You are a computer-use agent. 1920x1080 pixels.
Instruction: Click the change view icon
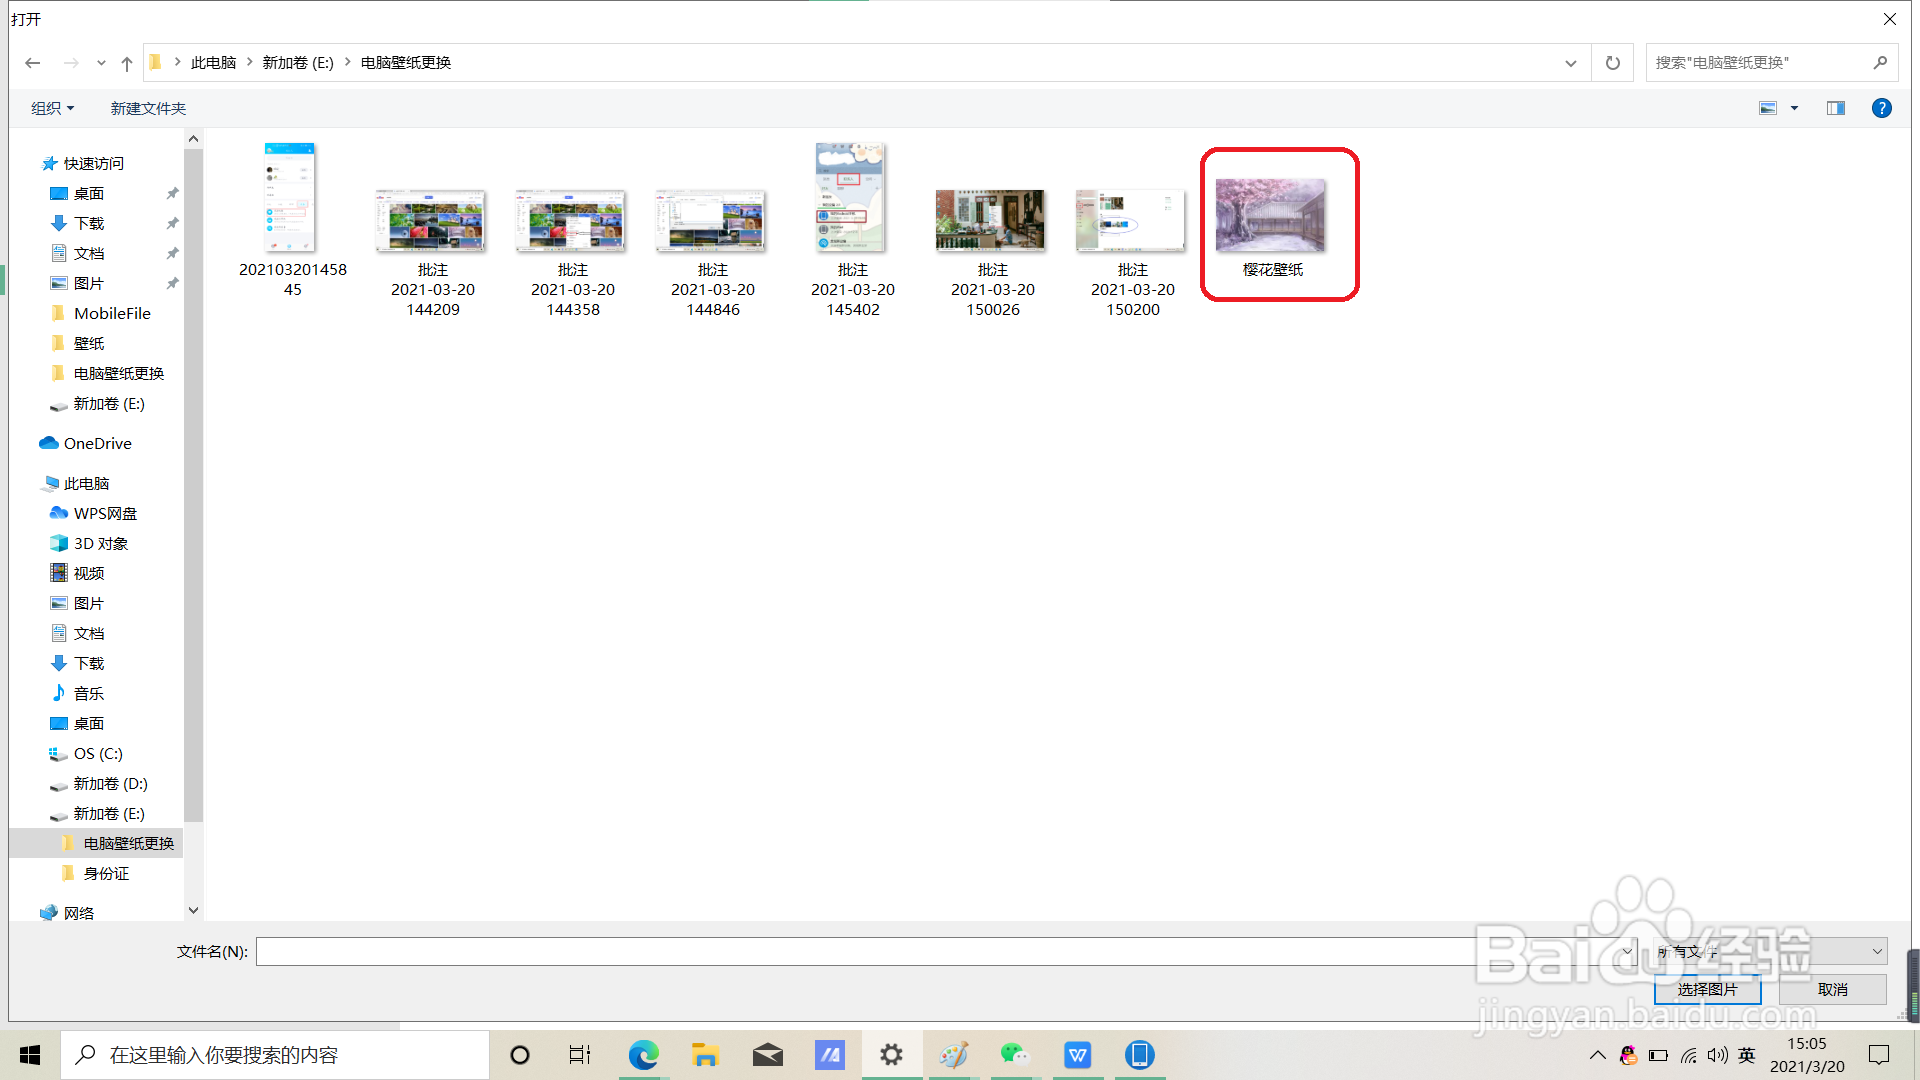[1768, 108]
